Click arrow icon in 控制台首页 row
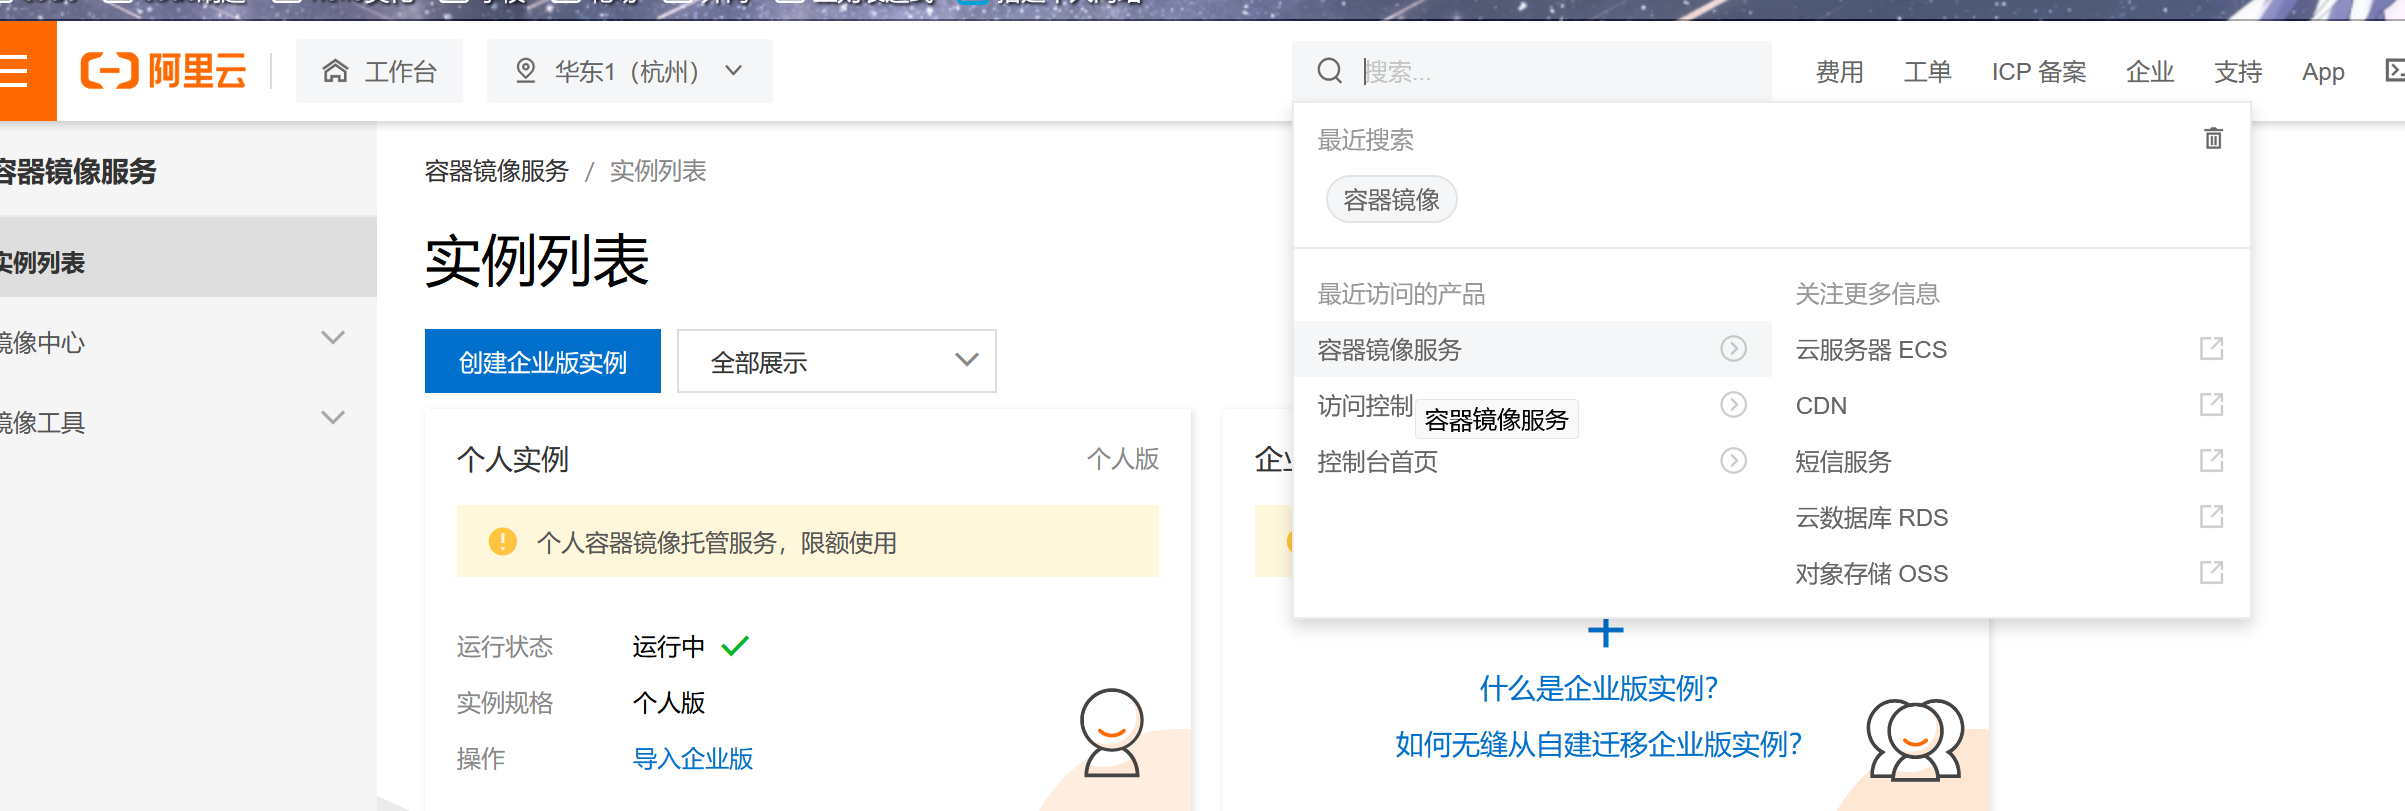The height and width of the screenshot is (811, 2405). click(1733, 460)
